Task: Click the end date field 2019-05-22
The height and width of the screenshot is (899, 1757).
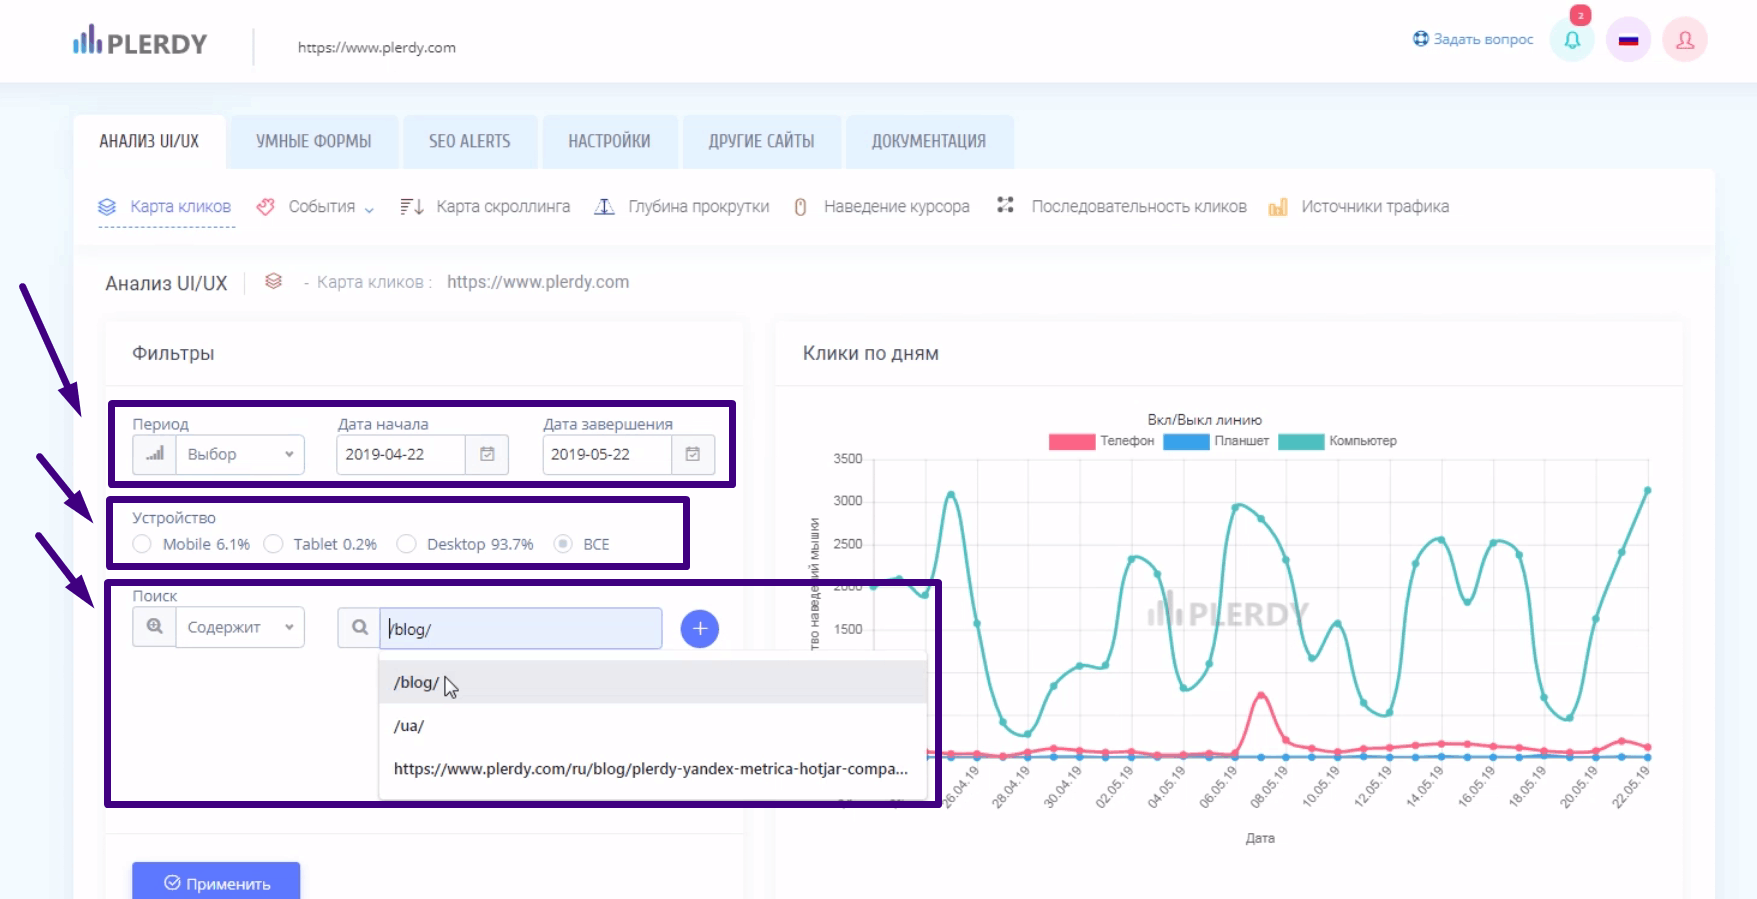Action: pos(607,454)
